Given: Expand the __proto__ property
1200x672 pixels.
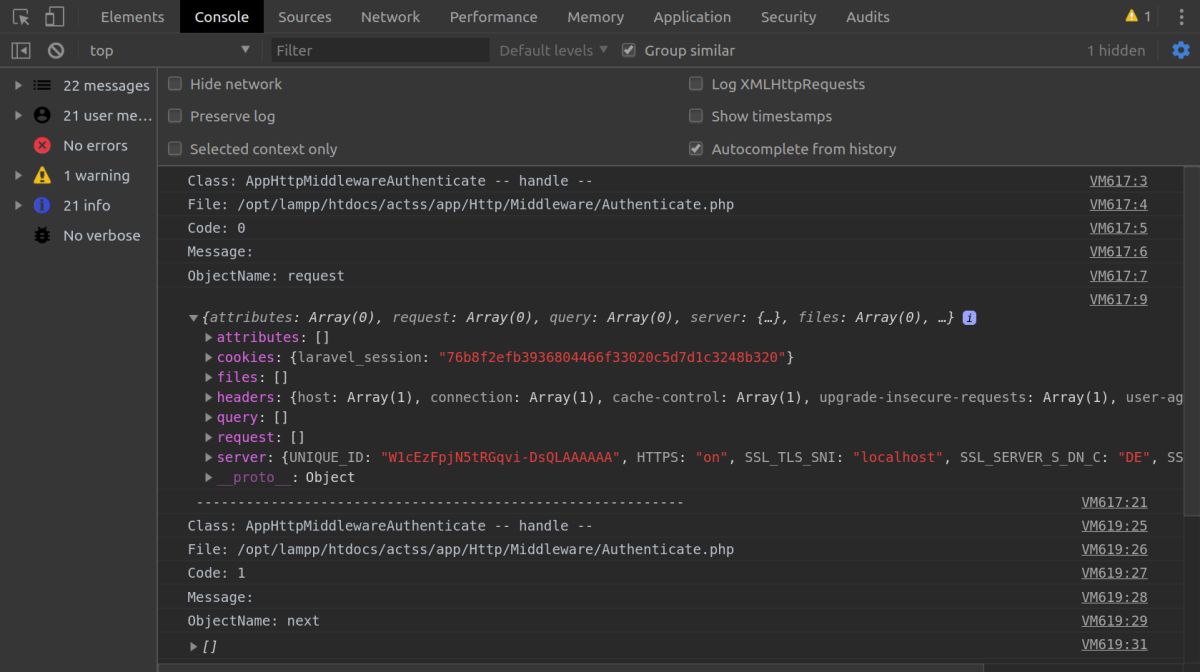Looking at the screenshot, I should click(x=209, y=477).
